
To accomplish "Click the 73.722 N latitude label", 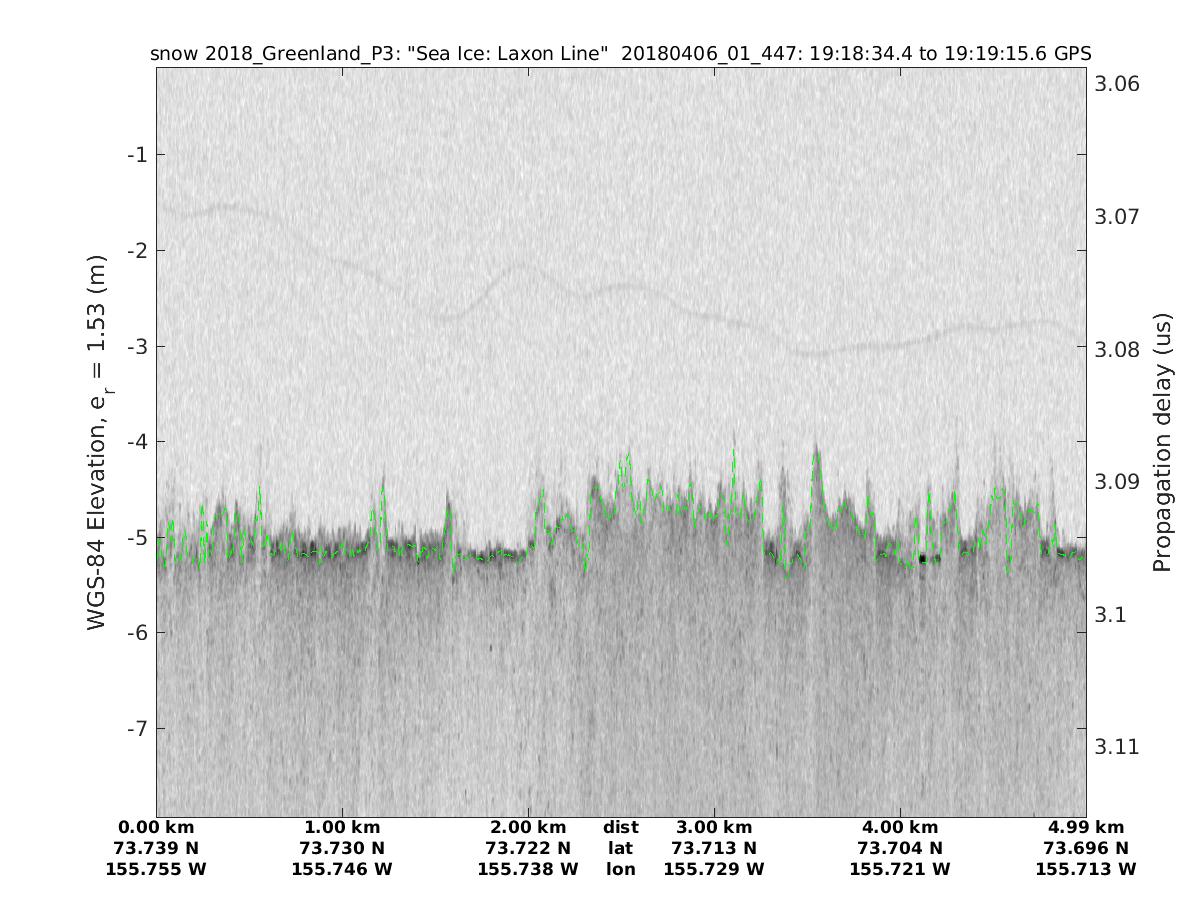I will 528,848.
